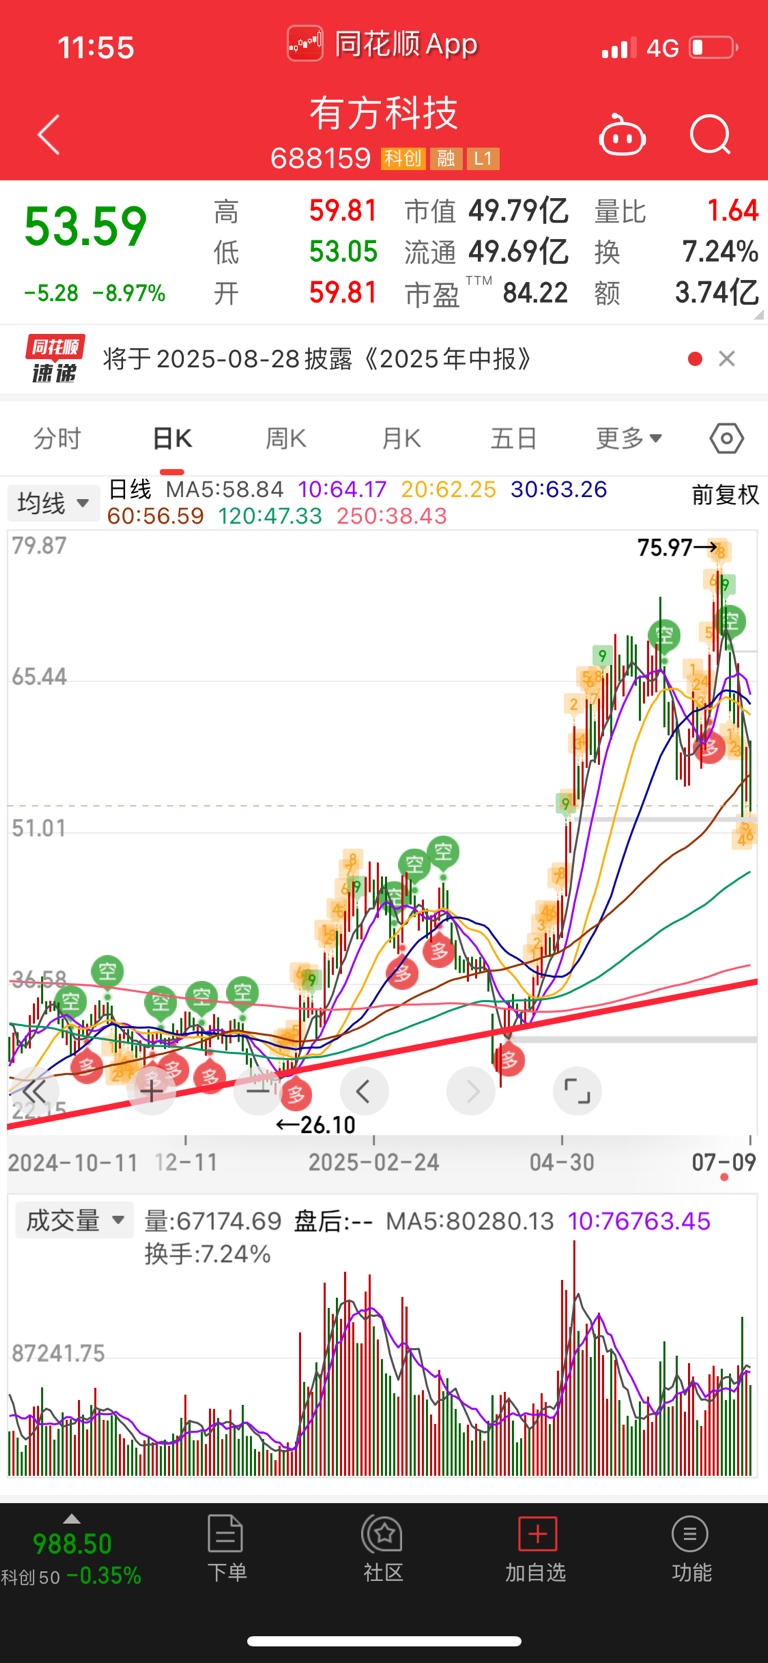Viewport: 768px width, 1663px height.
Task: Open chart settings hexagon icon
Action: coord(727,438)
